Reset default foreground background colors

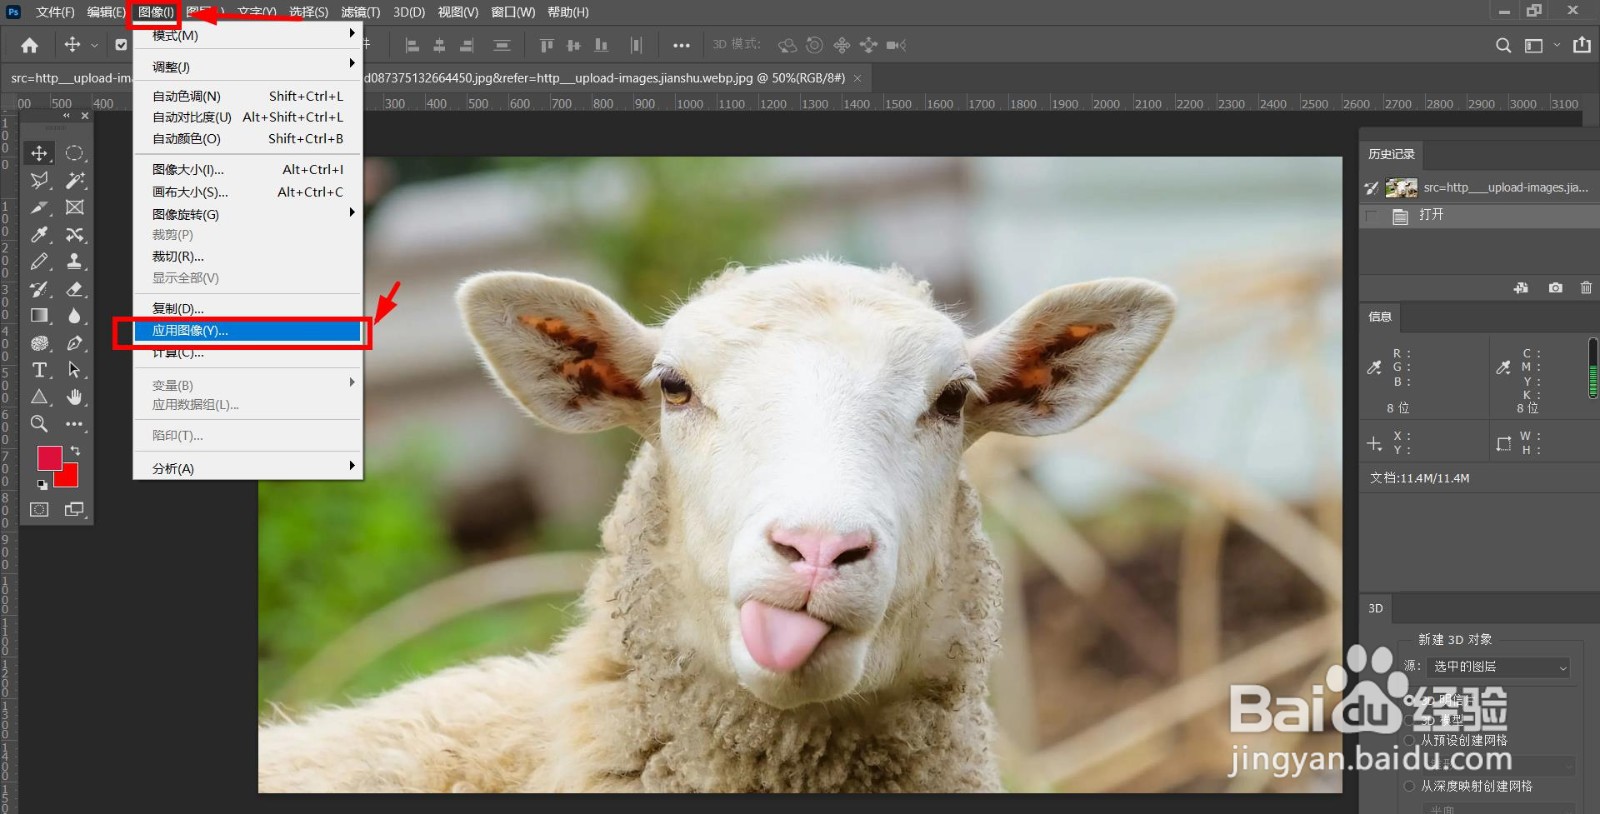(x=42, y=484)
